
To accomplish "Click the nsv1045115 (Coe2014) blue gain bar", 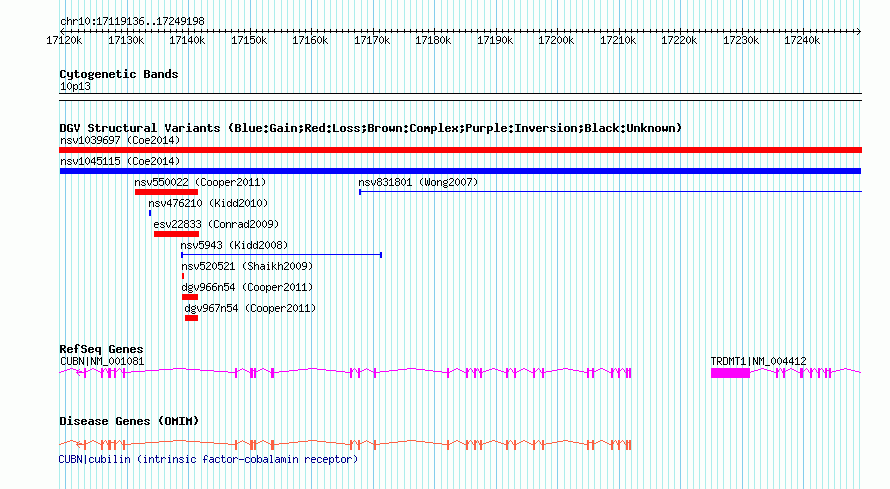I will (x=460, y=171).
